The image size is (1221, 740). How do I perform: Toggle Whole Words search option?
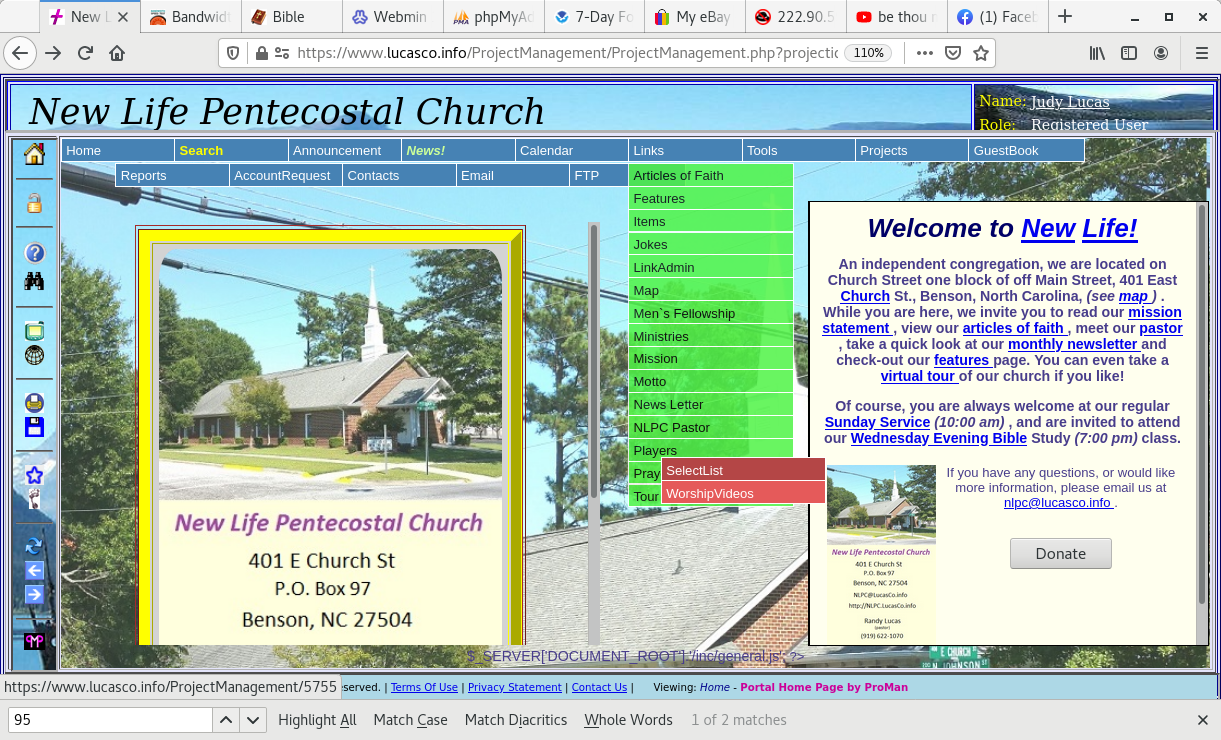[x=628, y=720]
